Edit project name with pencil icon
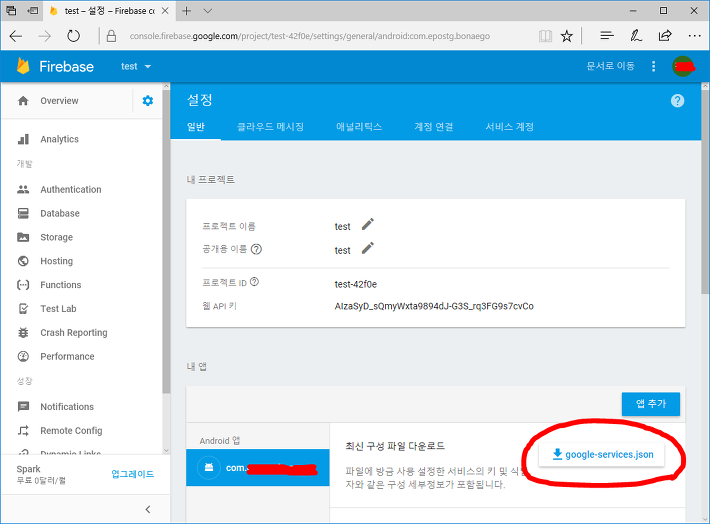Screen dimensions: 710x524 [368, 224]
